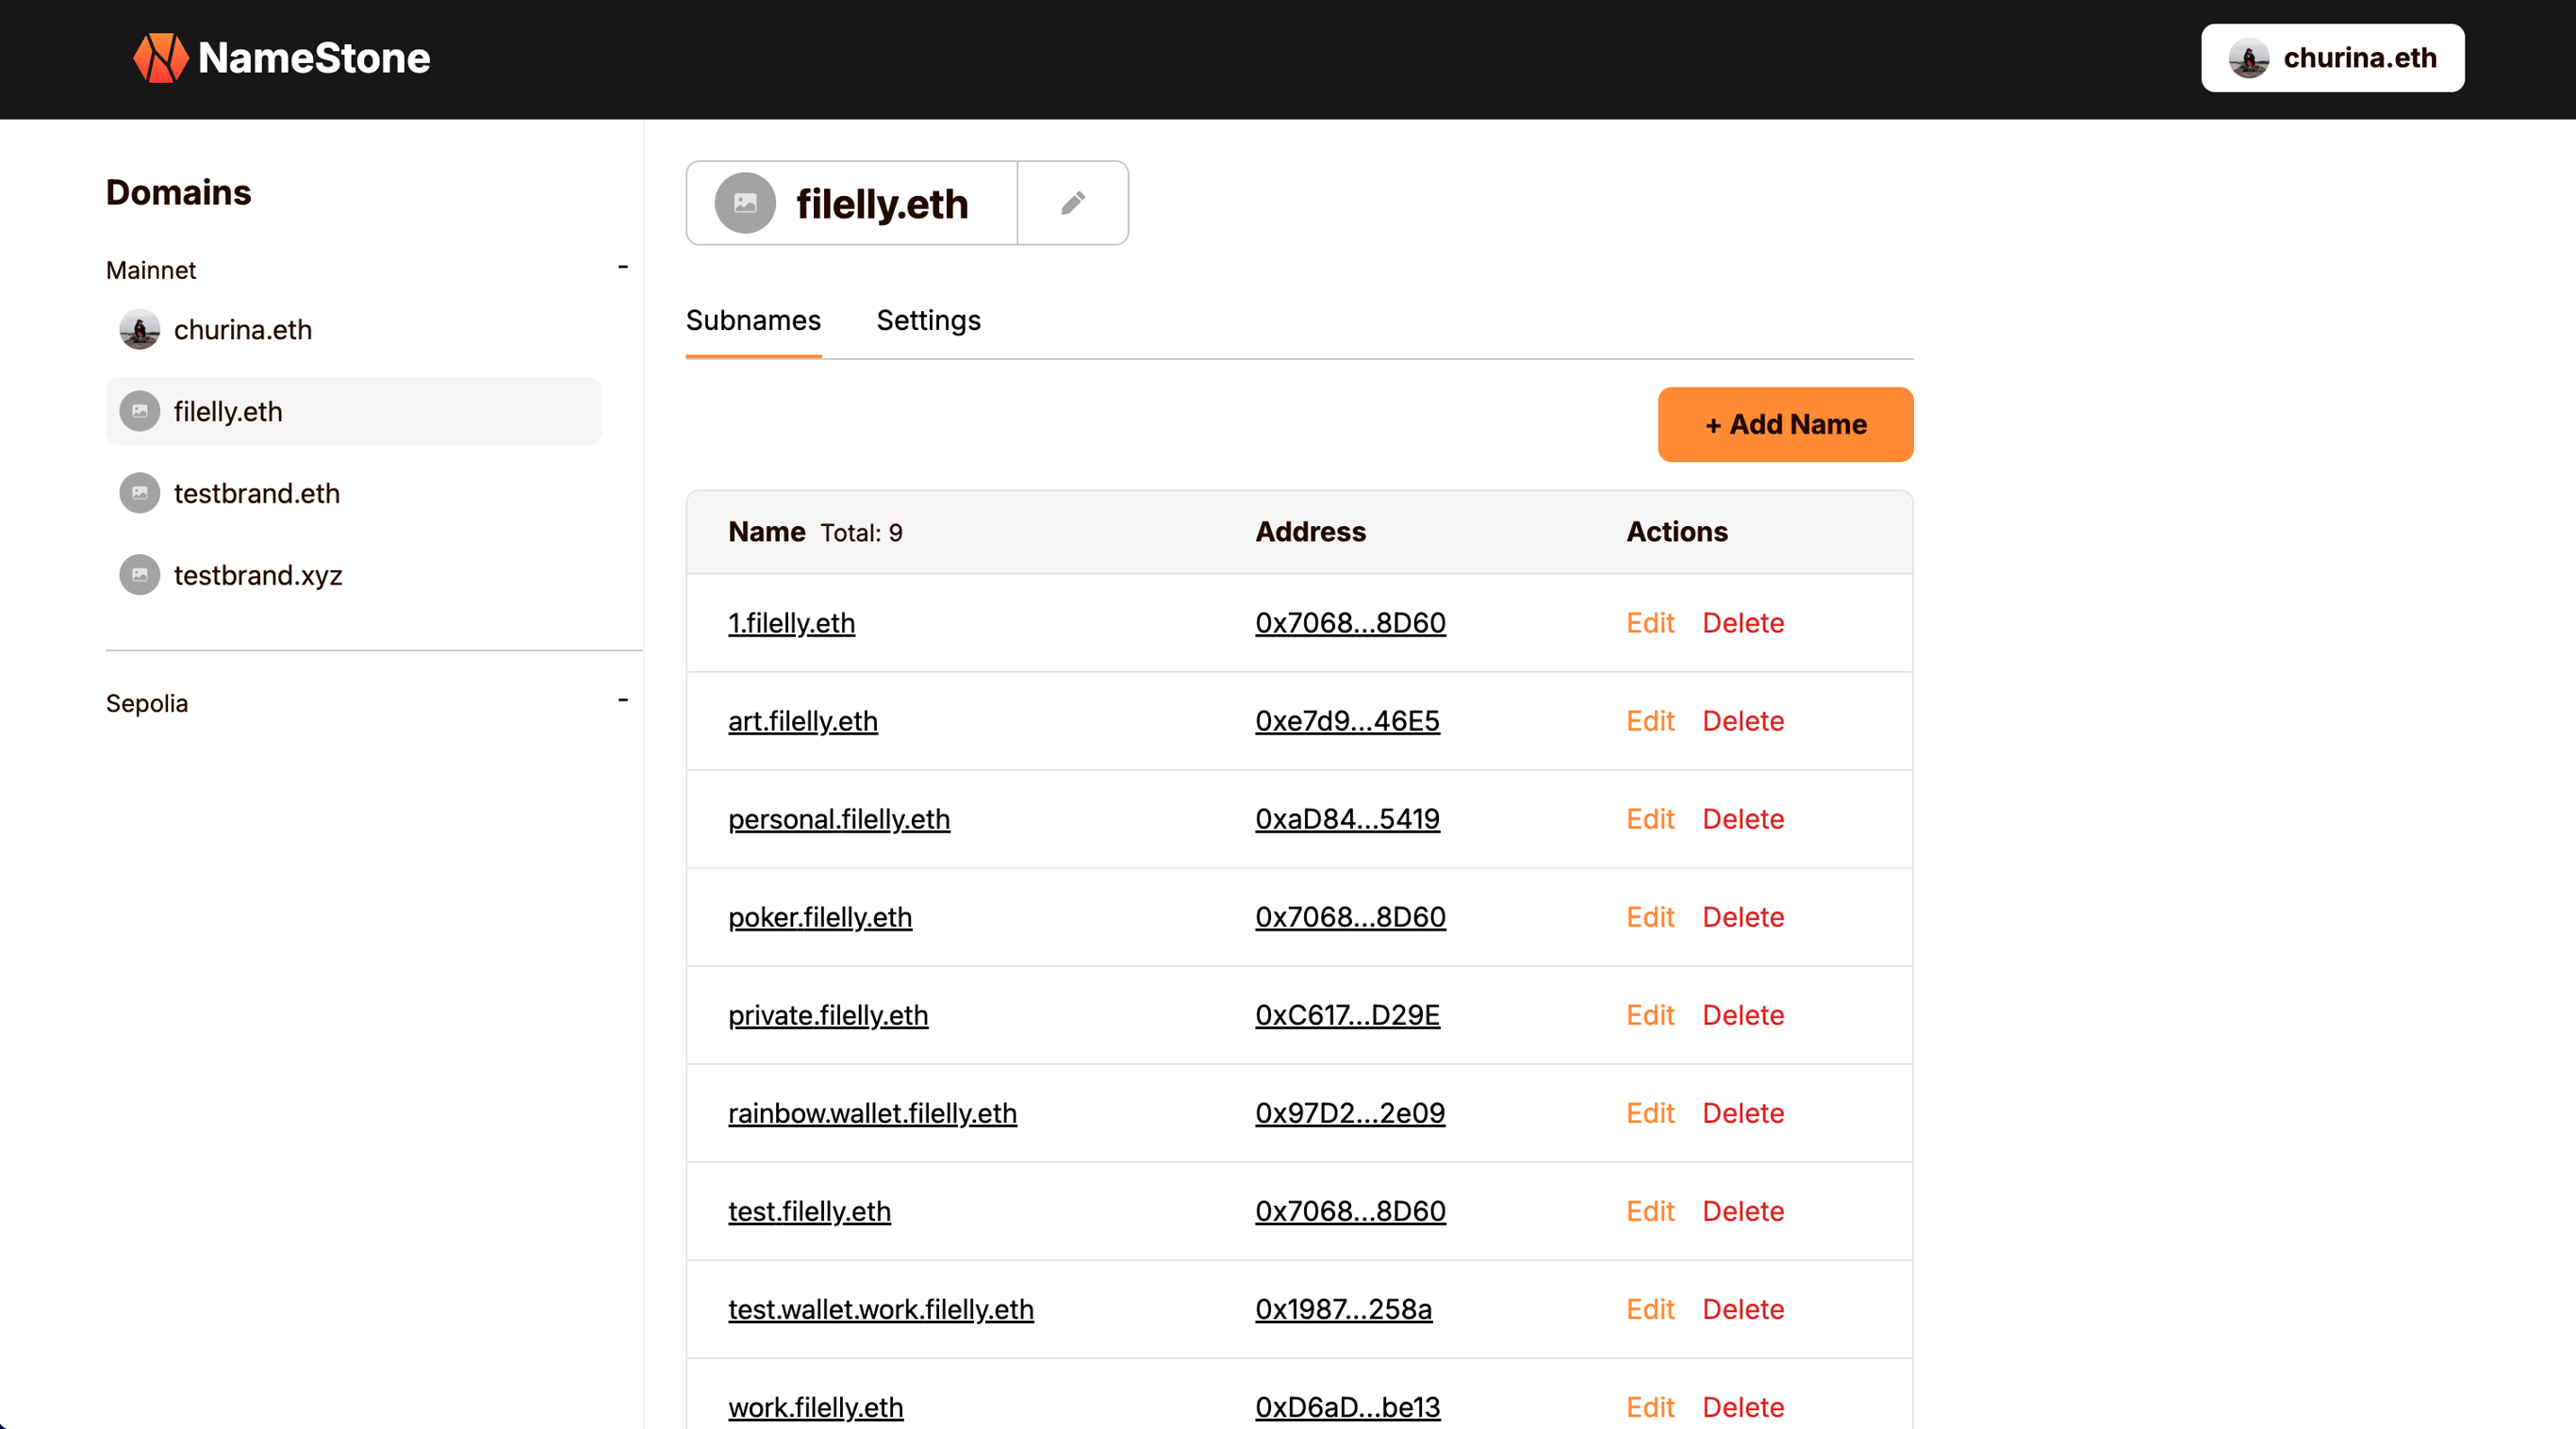Delete the 1.filelly.eth subname
Viewport: 2576px width, 1429px height.
(1743, 623)
